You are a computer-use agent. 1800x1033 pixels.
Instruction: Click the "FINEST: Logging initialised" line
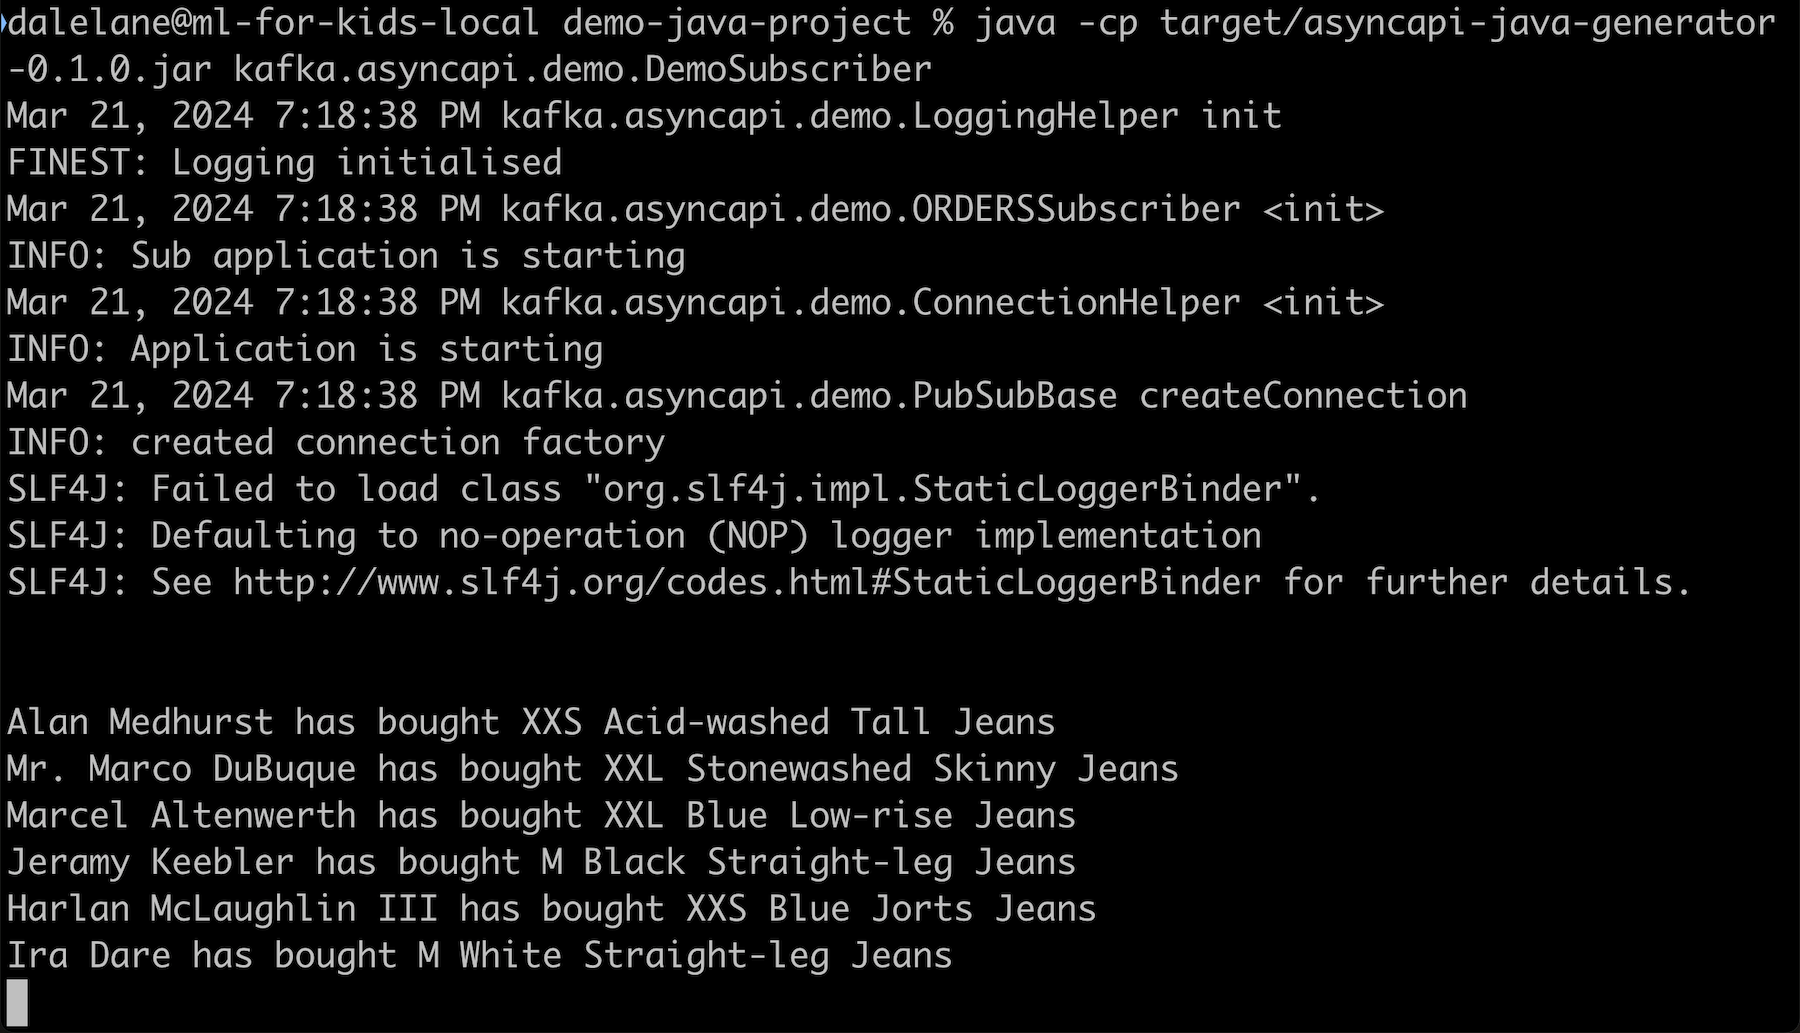point(284,162)
